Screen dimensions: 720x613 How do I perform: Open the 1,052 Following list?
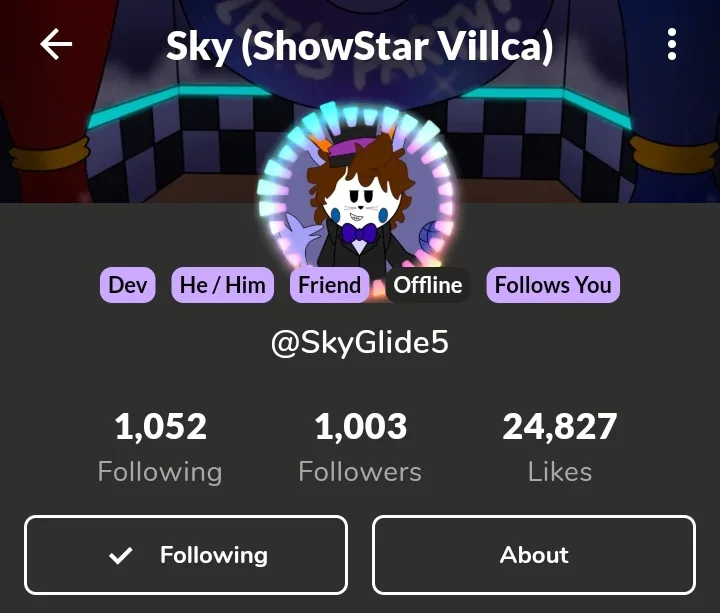160,447
